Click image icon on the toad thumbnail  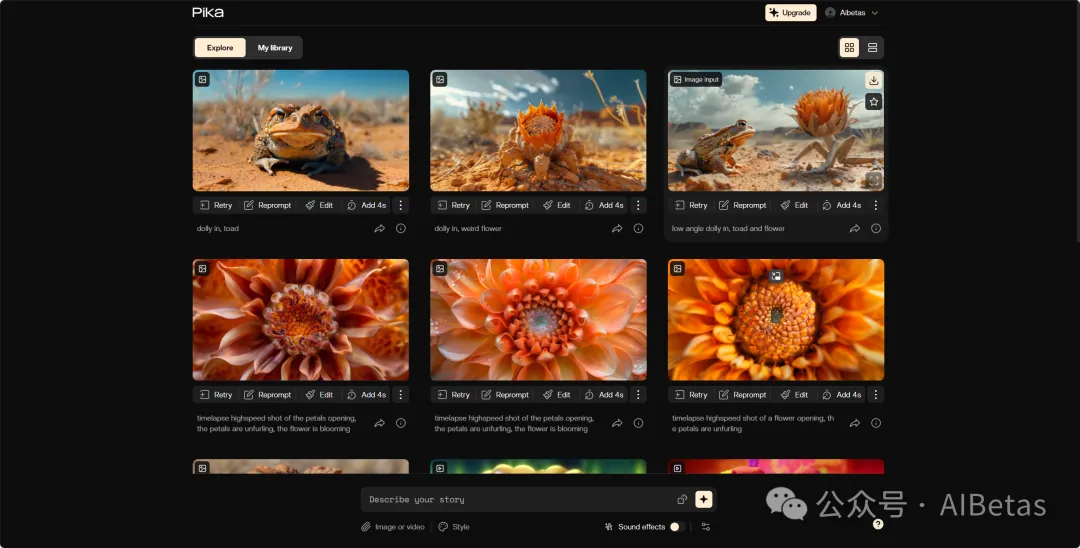coord(202,80)
